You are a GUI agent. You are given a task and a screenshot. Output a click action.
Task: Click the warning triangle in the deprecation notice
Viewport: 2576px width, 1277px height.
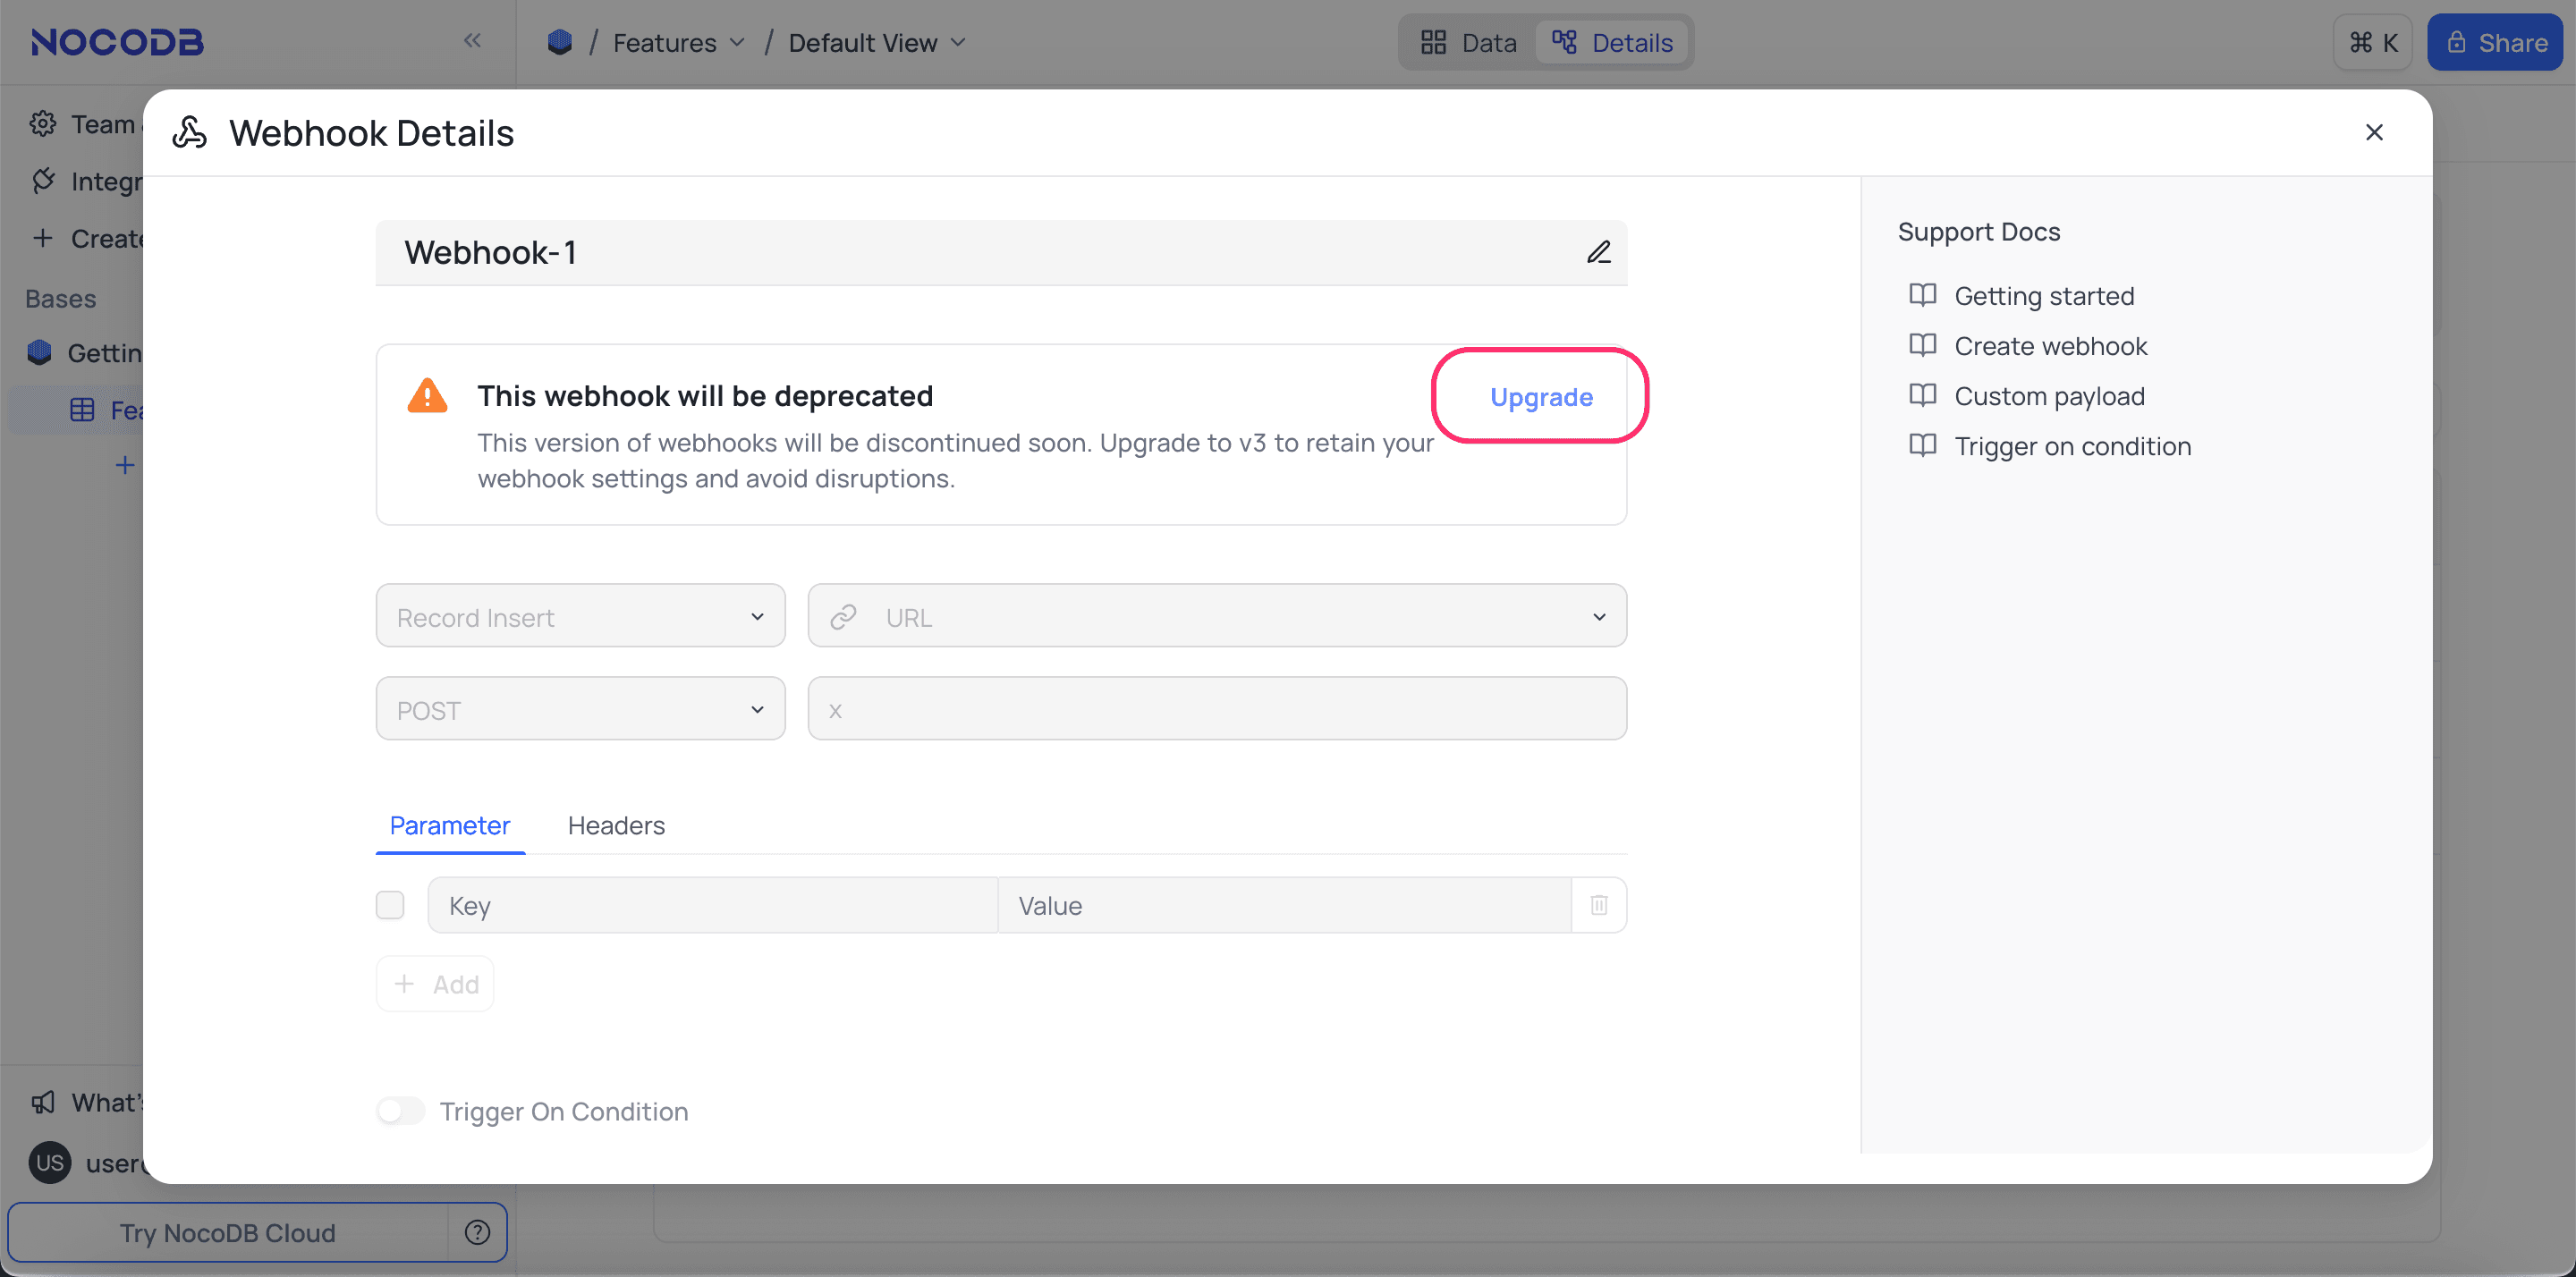pos(427,395)
